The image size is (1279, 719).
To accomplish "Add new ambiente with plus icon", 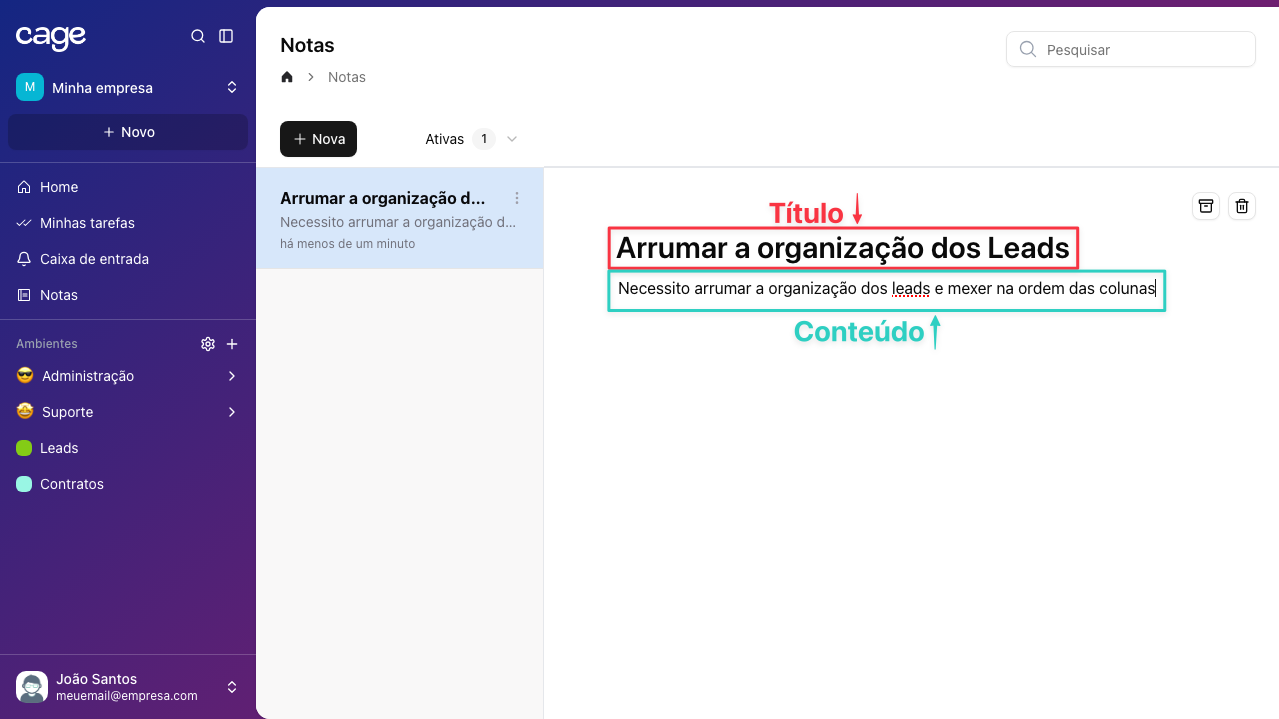I will click(232, 344).
